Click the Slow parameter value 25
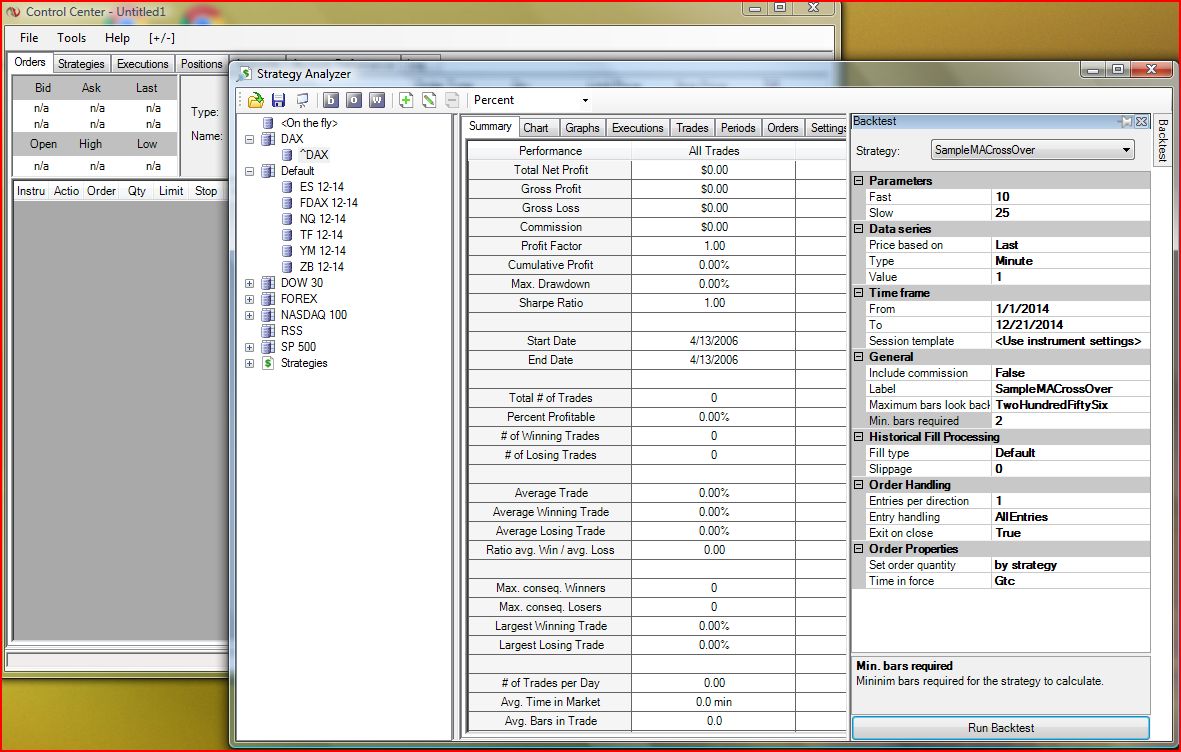 pos(1071,212)
